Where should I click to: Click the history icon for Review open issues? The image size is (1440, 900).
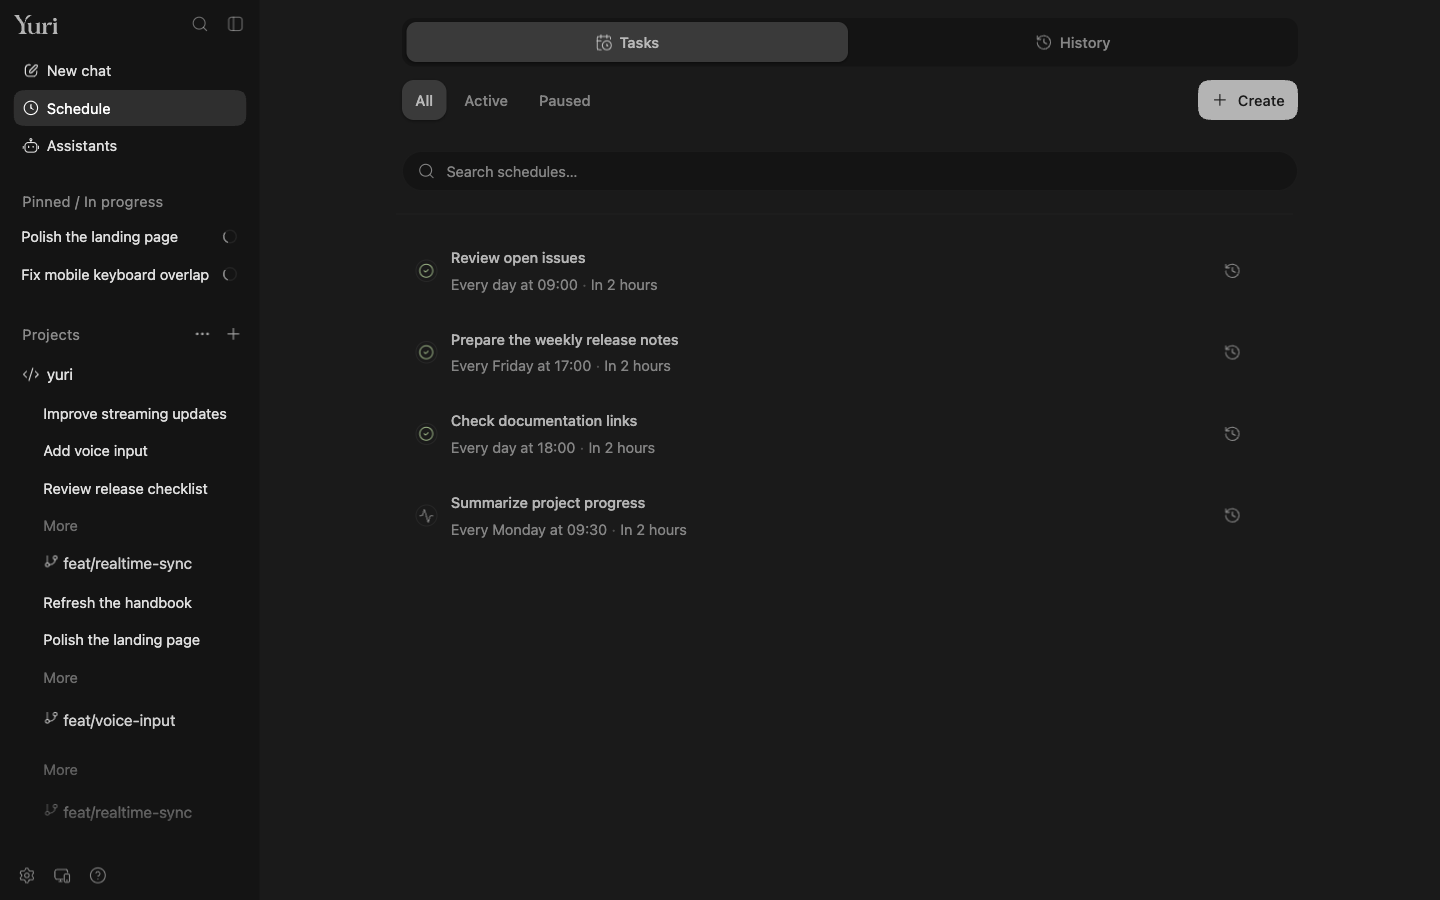tap(1232, 271)
